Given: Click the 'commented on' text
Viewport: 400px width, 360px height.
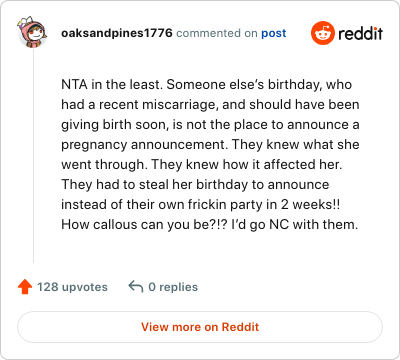Looking at the screenshot, I should coord(217,33).
